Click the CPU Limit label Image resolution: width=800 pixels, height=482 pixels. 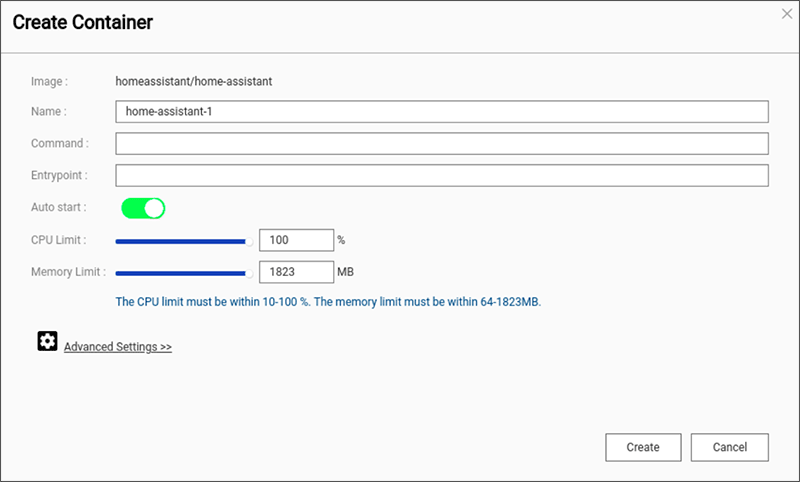coord(59,240)
